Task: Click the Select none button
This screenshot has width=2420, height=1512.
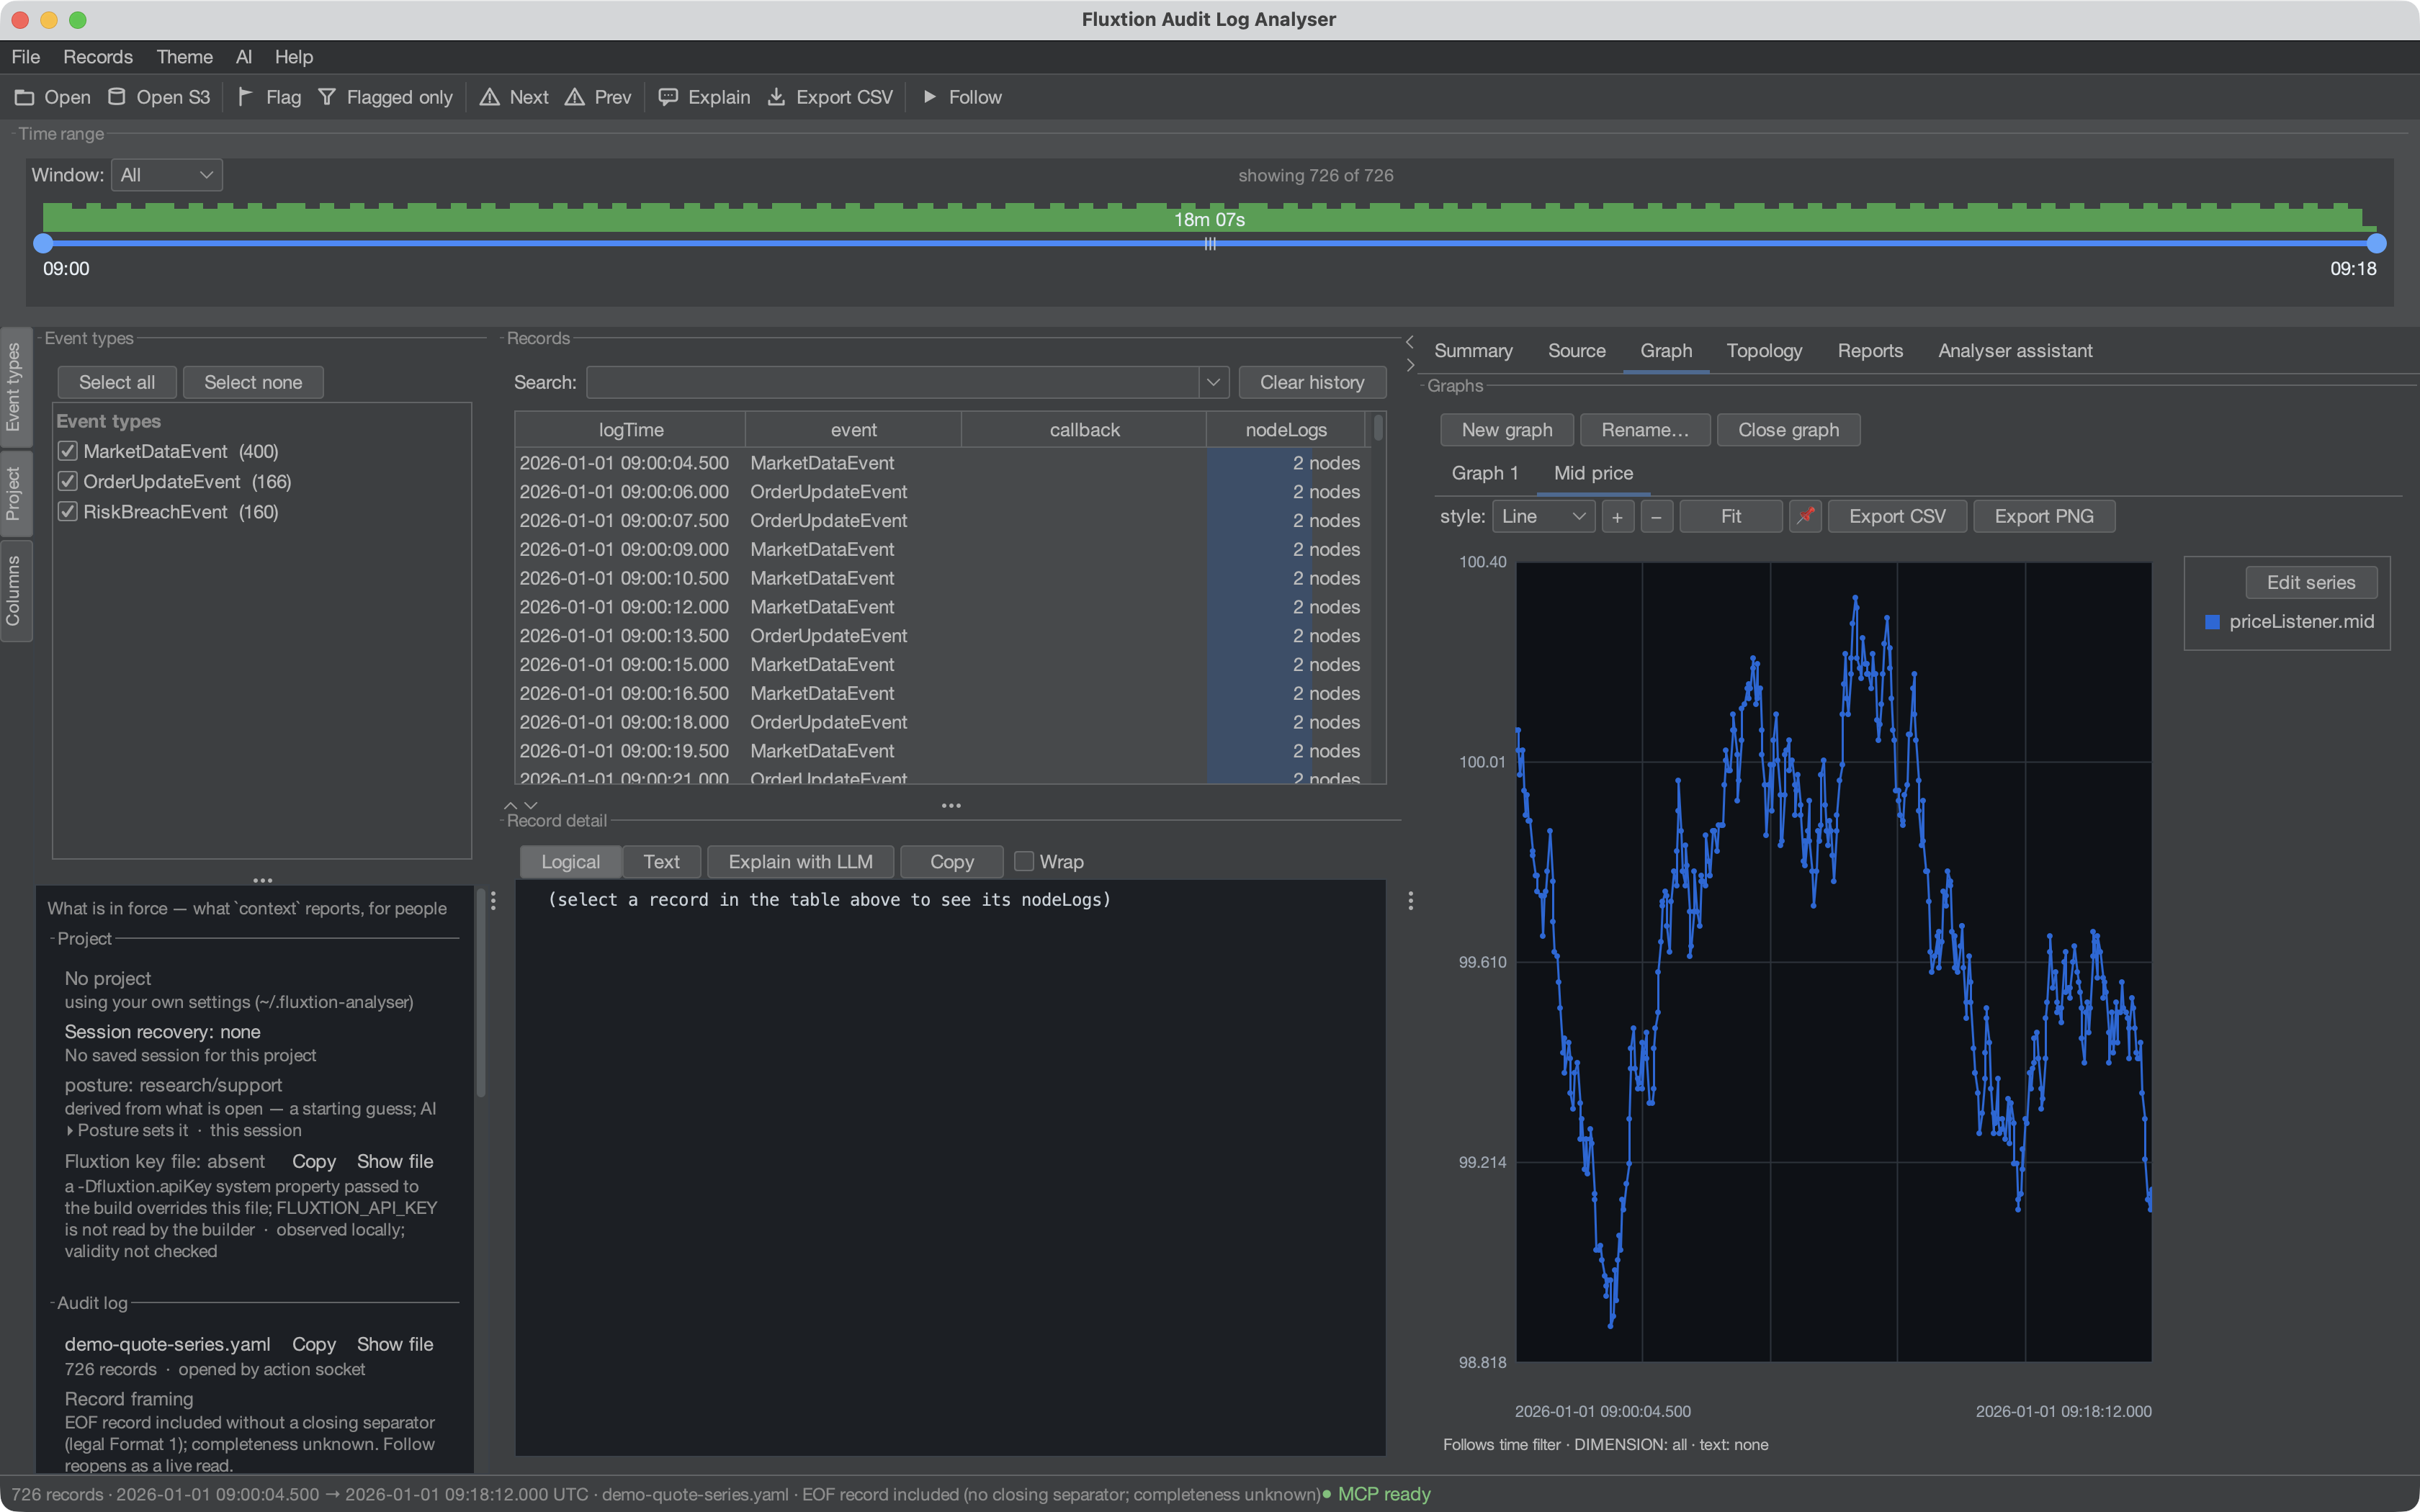Action: 253,382
